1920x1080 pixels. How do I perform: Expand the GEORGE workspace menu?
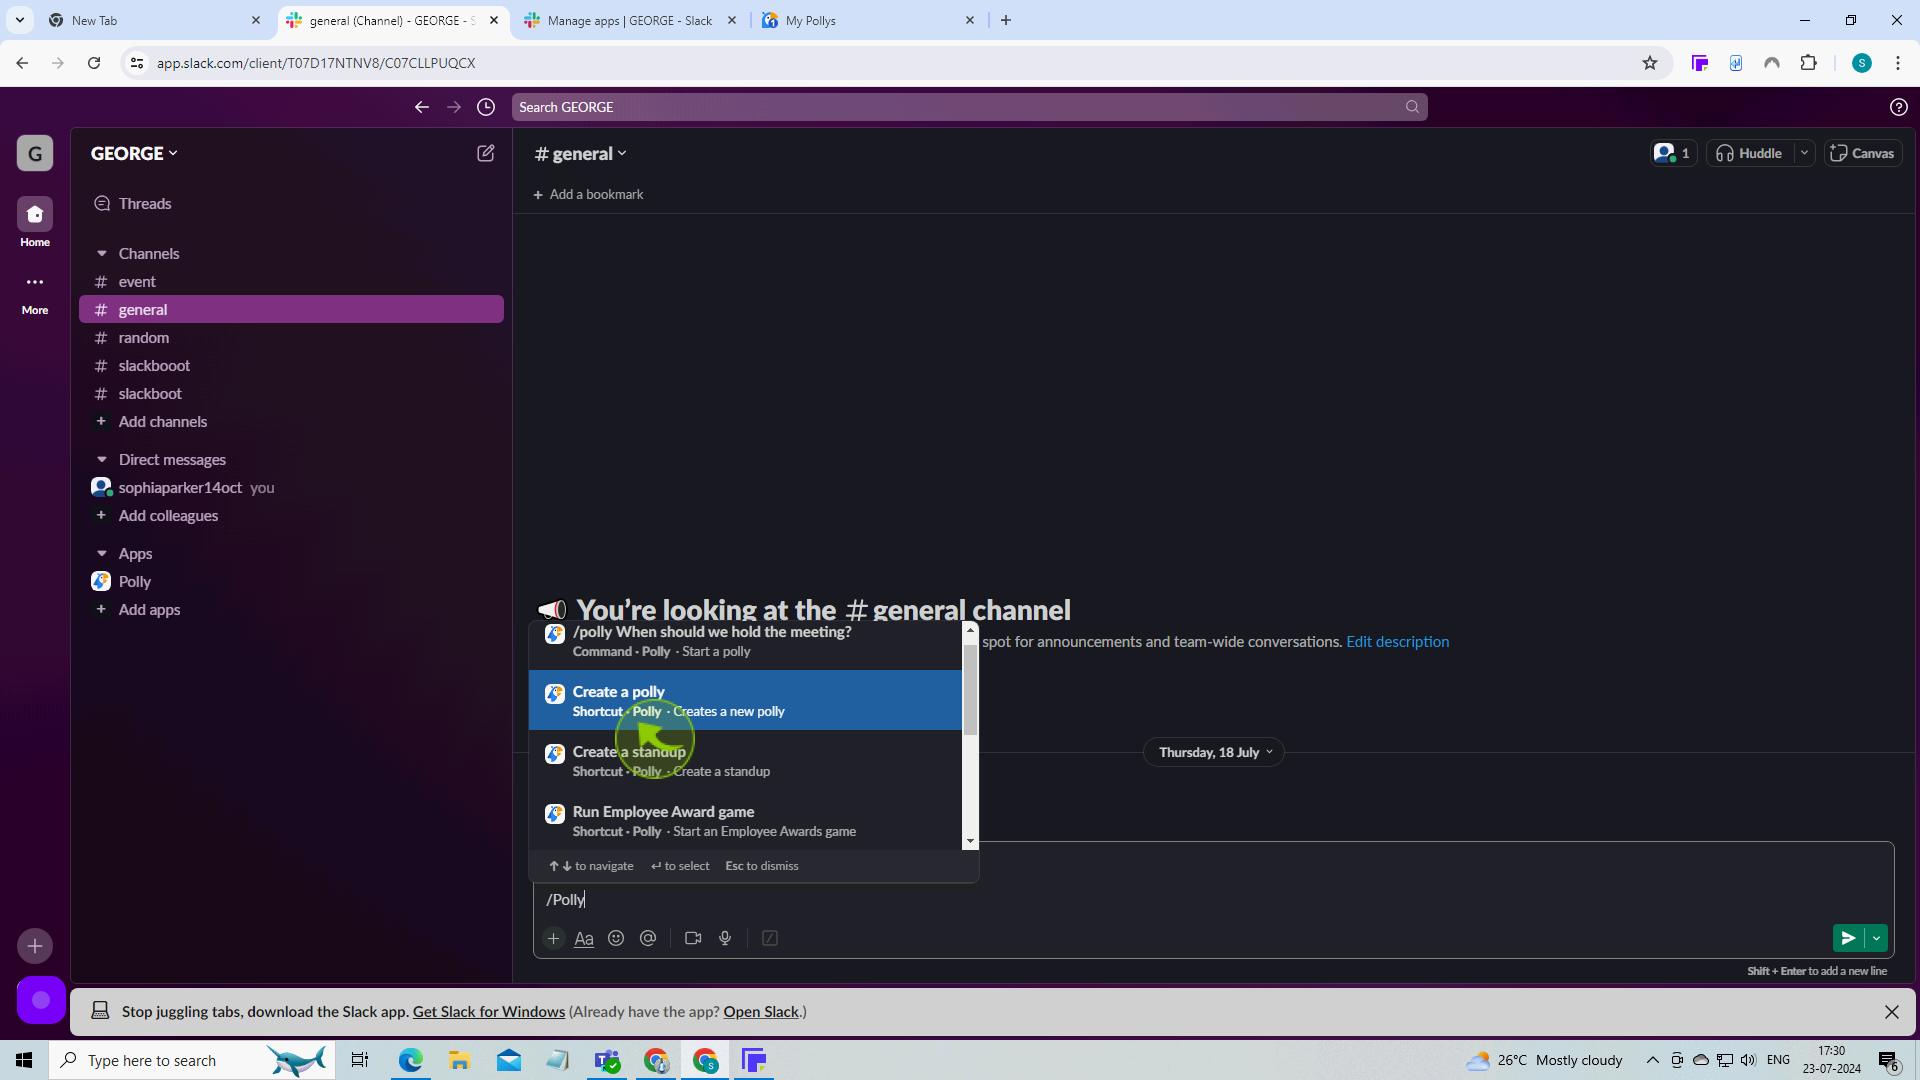pyautogui.click(x=134, y=153)
